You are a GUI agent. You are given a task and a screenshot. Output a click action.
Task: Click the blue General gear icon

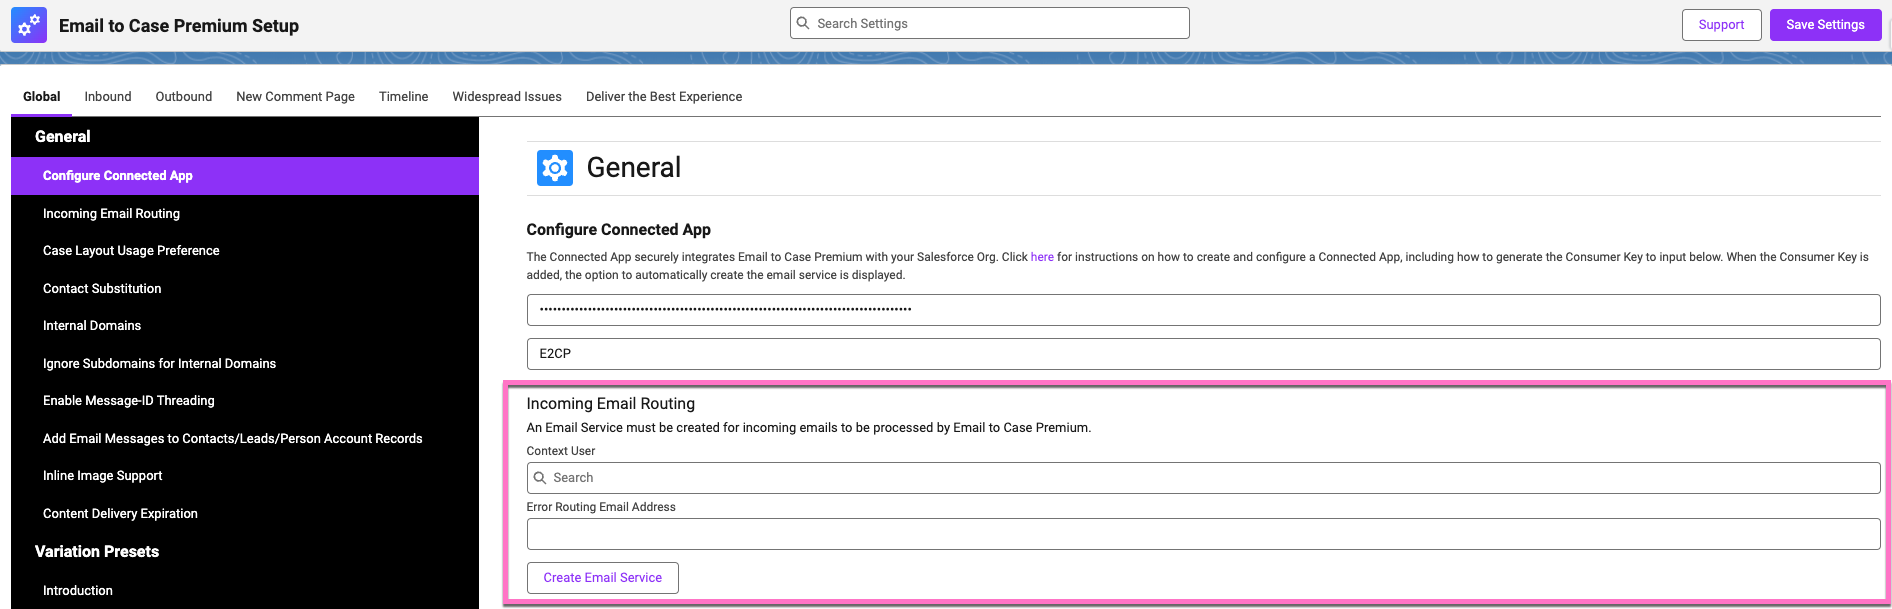(x=555, y=168)
